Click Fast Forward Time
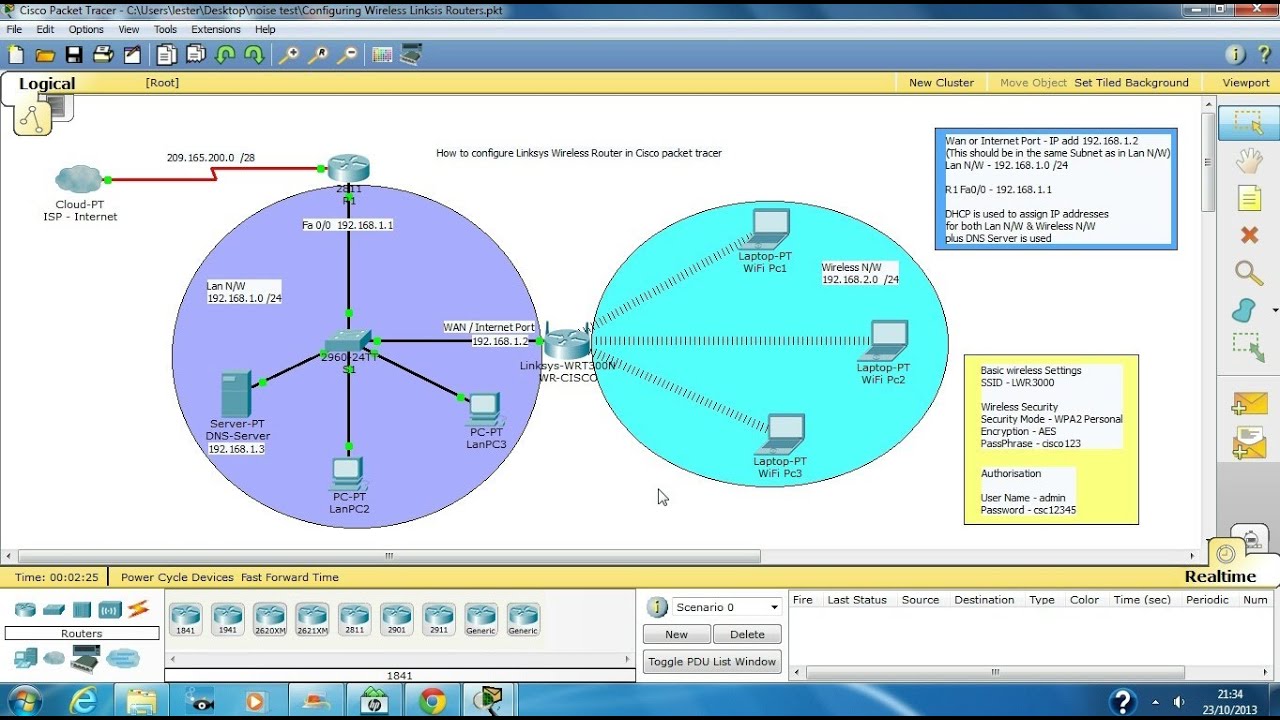Viewport: 1280px width, 720px height. (289, 577)
